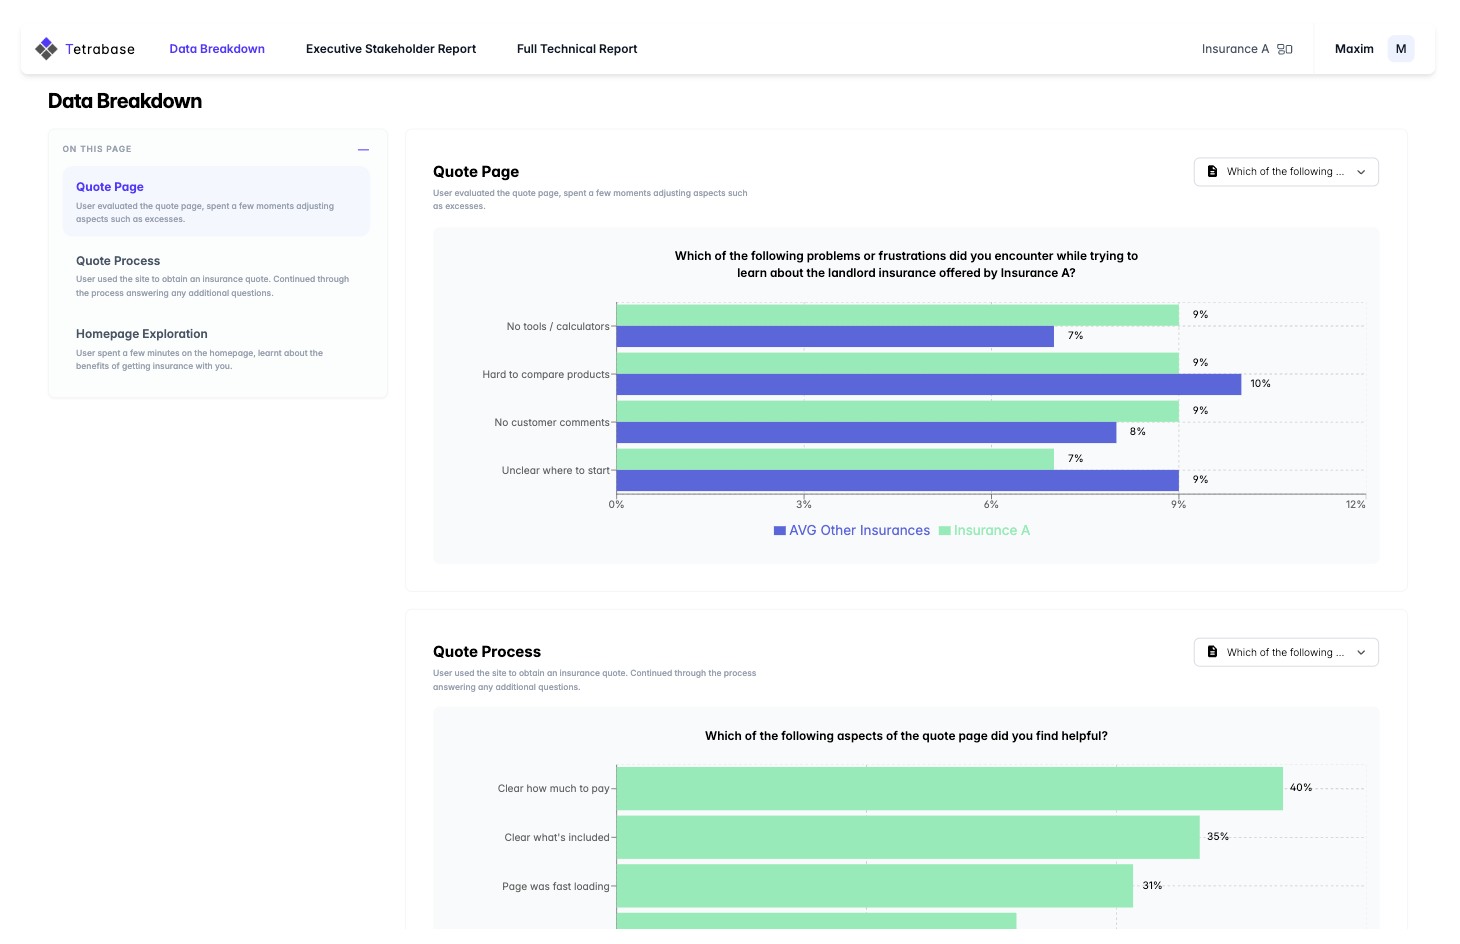Toggle Insurance A legend green swatch
Image resolution: width=1460 pixels, height=944 pixels.
coord(945,531)
